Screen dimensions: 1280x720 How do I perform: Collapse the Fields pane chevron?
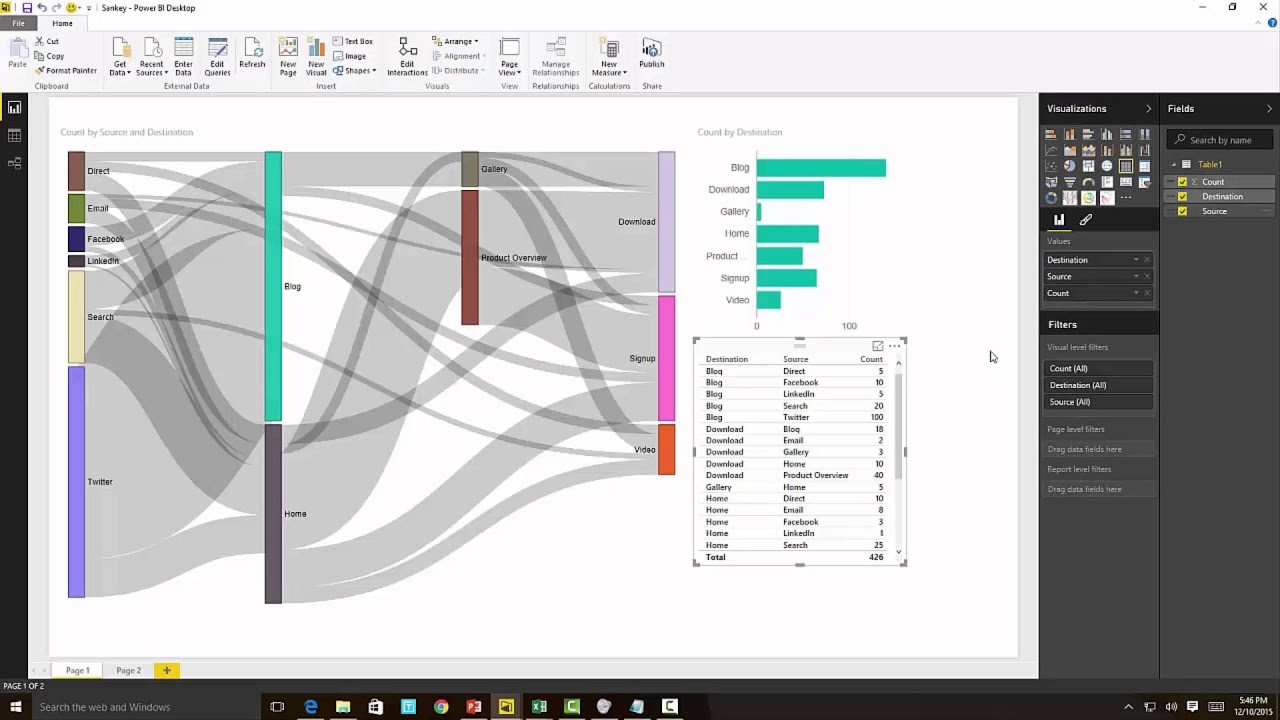1269,108
